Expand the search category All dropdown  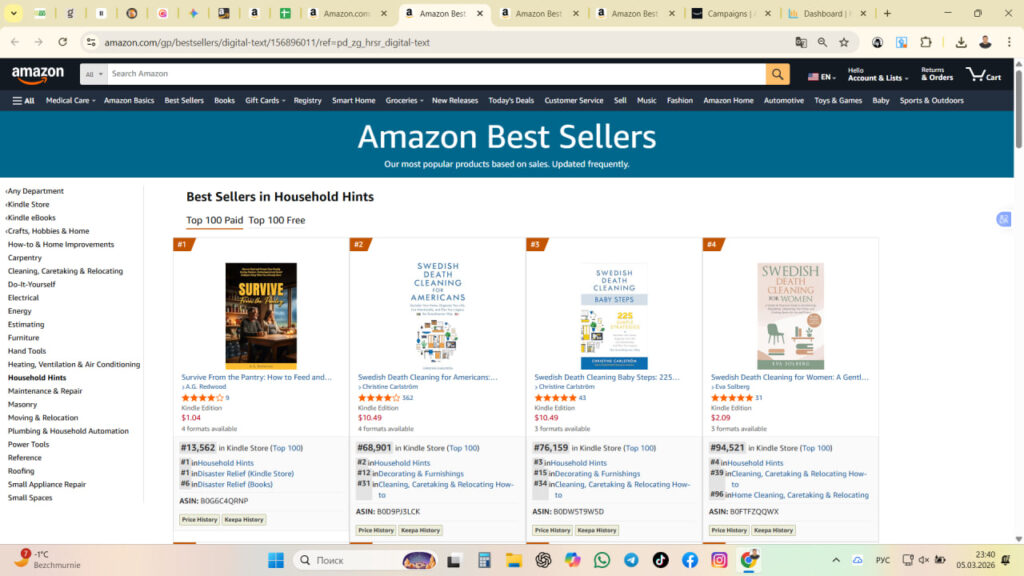[x=93, y=74]
